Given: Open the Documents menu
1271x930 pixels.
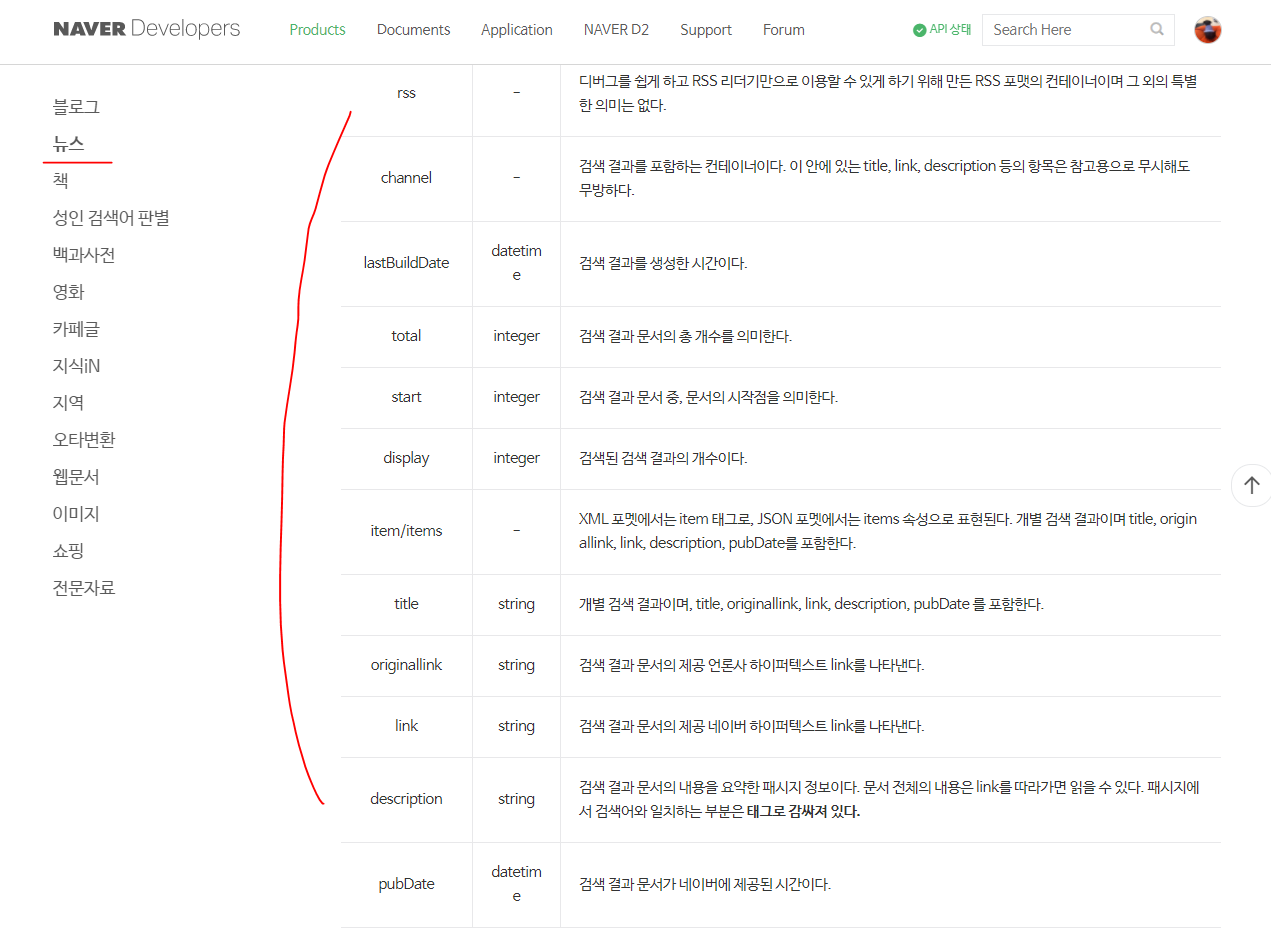Looking at the screenshot, I should pos(413,29).
